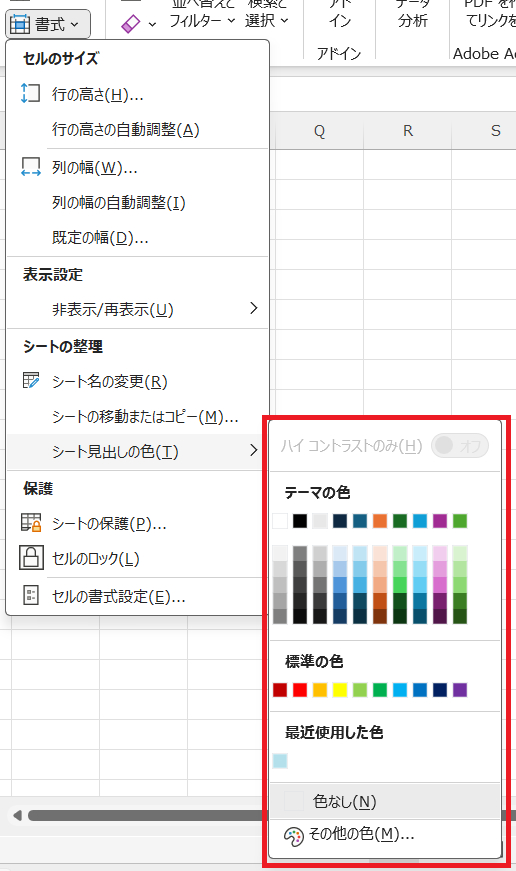Click the 書式 table icon
Screen dimensions: 516x871
click(21, 24)
